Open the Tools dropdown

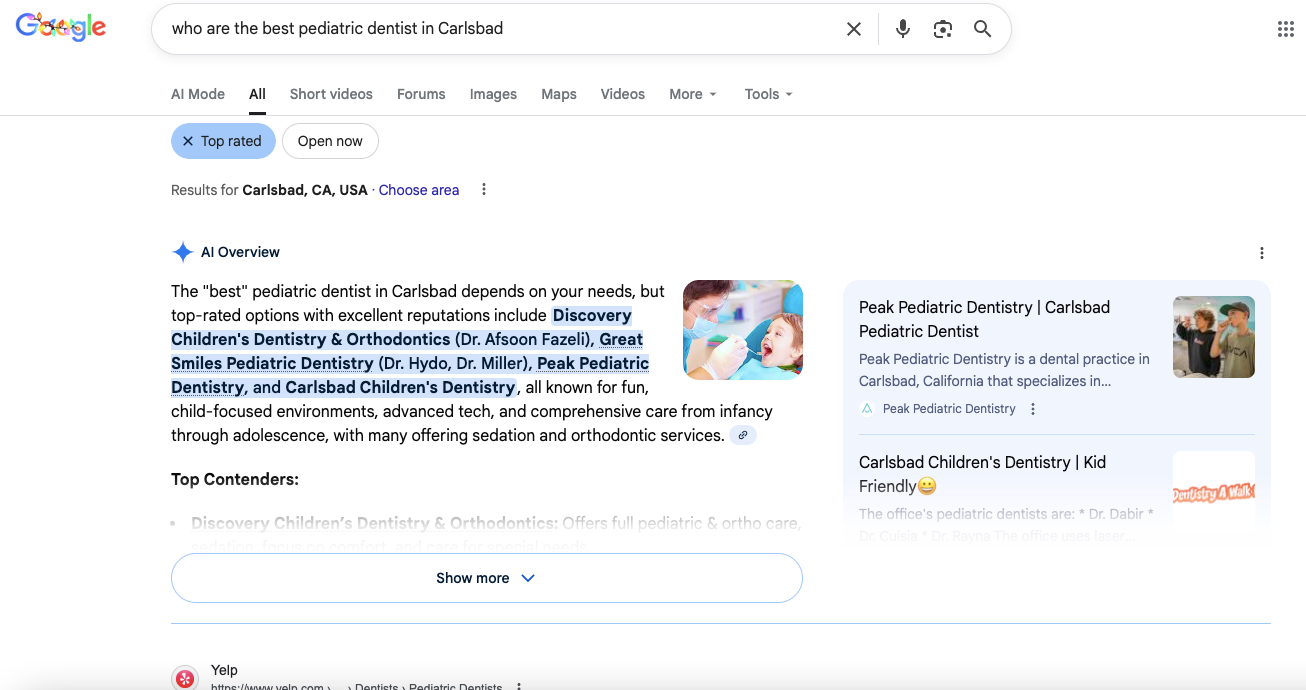[x=767, y=93]
